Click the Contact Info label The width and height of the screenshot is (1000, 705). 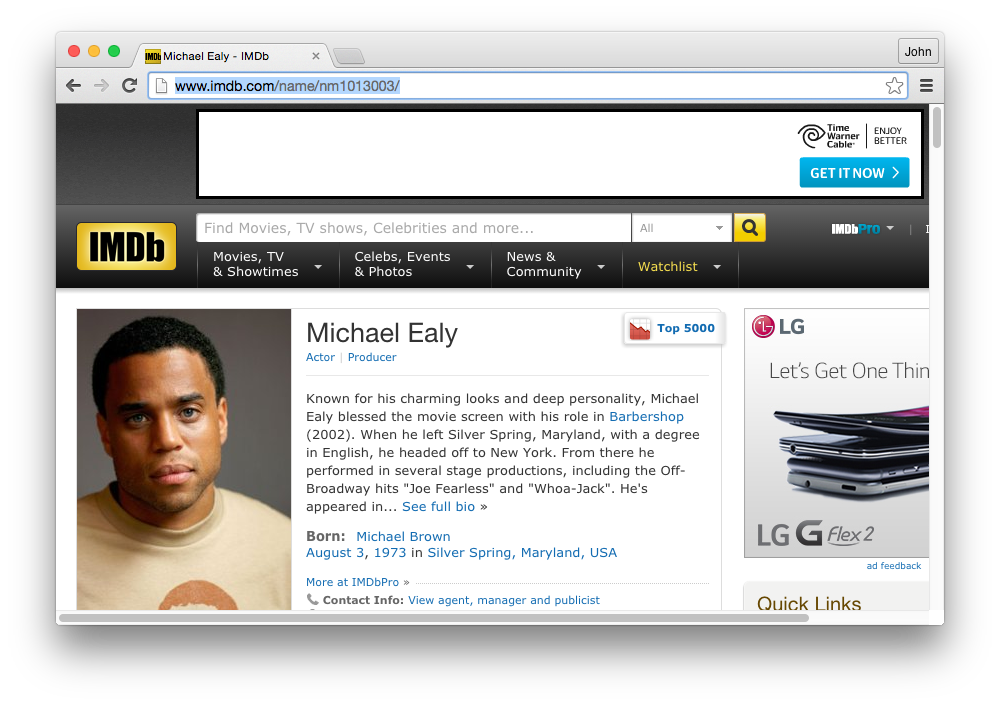point(363,600)
